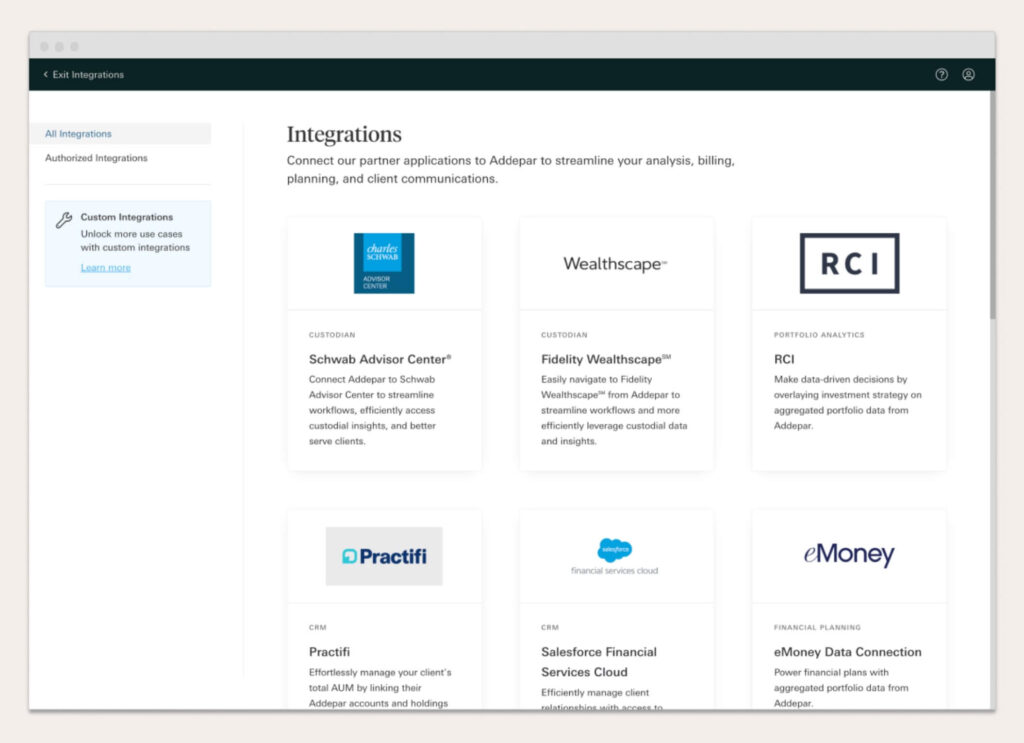This screenshot has width=1024, height=743.
Task: Click the CUSTODIAN label above Schwab Advisor Center
Action: click(x=332, y=335)
